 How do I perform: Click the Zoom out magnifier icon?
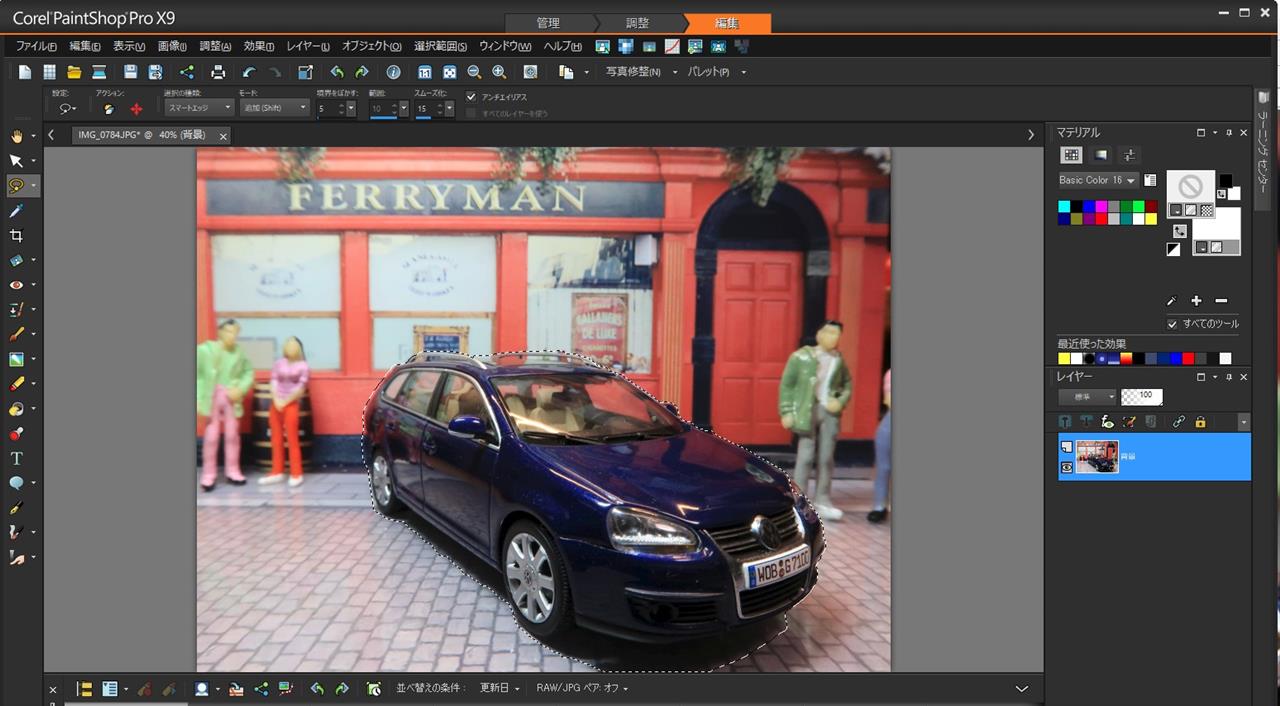474,72
